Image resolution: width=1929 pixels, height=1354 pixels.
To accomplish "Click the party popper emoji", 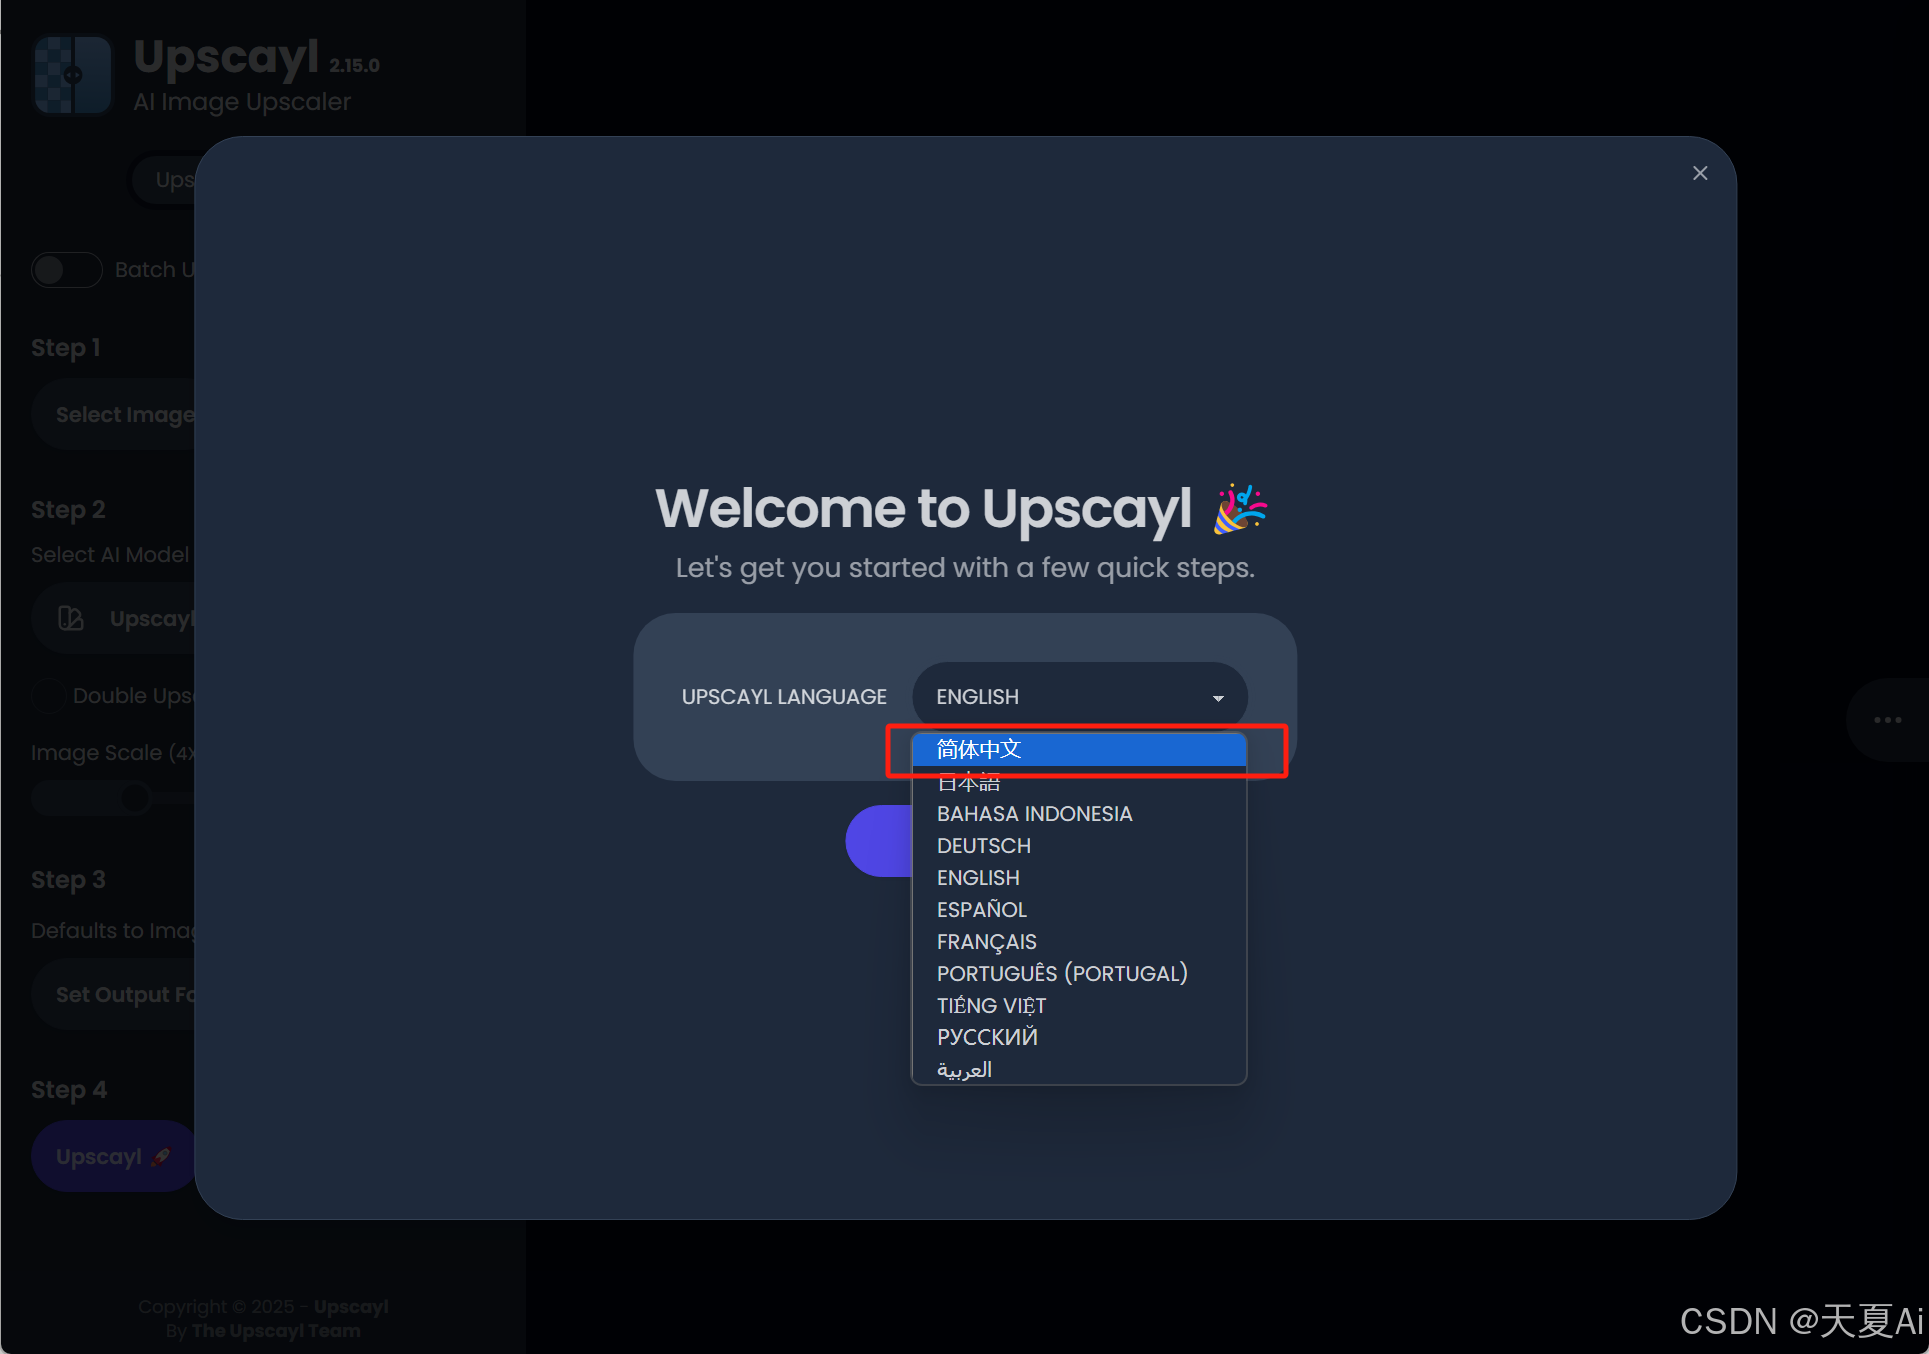I will pyautogui.click(x=1239, y=508).
